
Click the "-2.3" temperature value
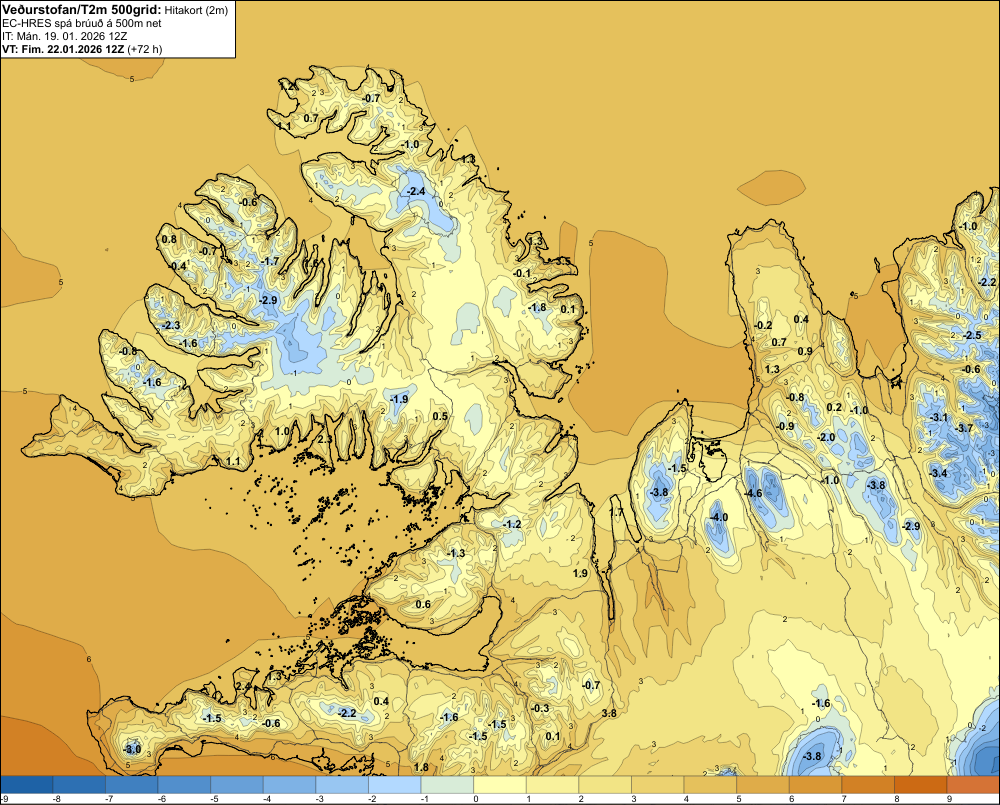pos(171,325)
